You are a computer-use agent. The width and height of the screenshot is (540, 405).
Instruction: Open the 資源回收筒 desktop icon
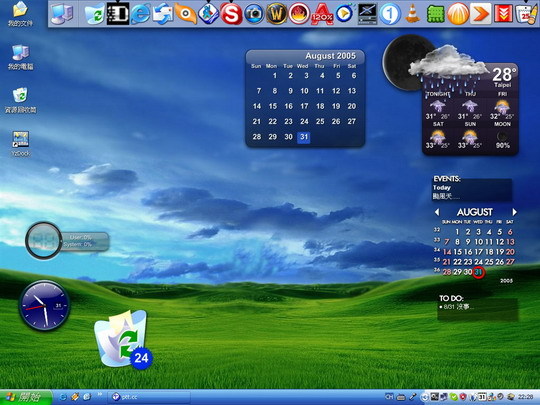20,101
